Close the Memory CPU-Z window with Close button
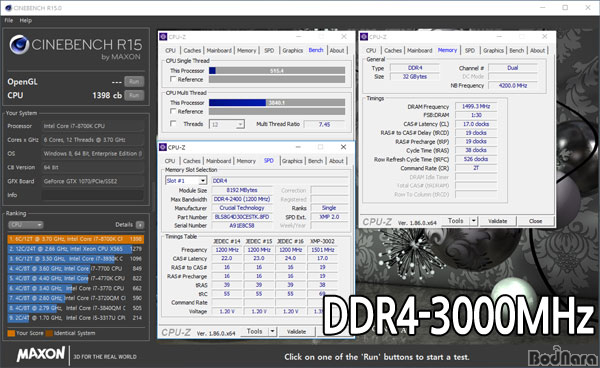This screenshot has height=368, width=600. click(535, 221)
